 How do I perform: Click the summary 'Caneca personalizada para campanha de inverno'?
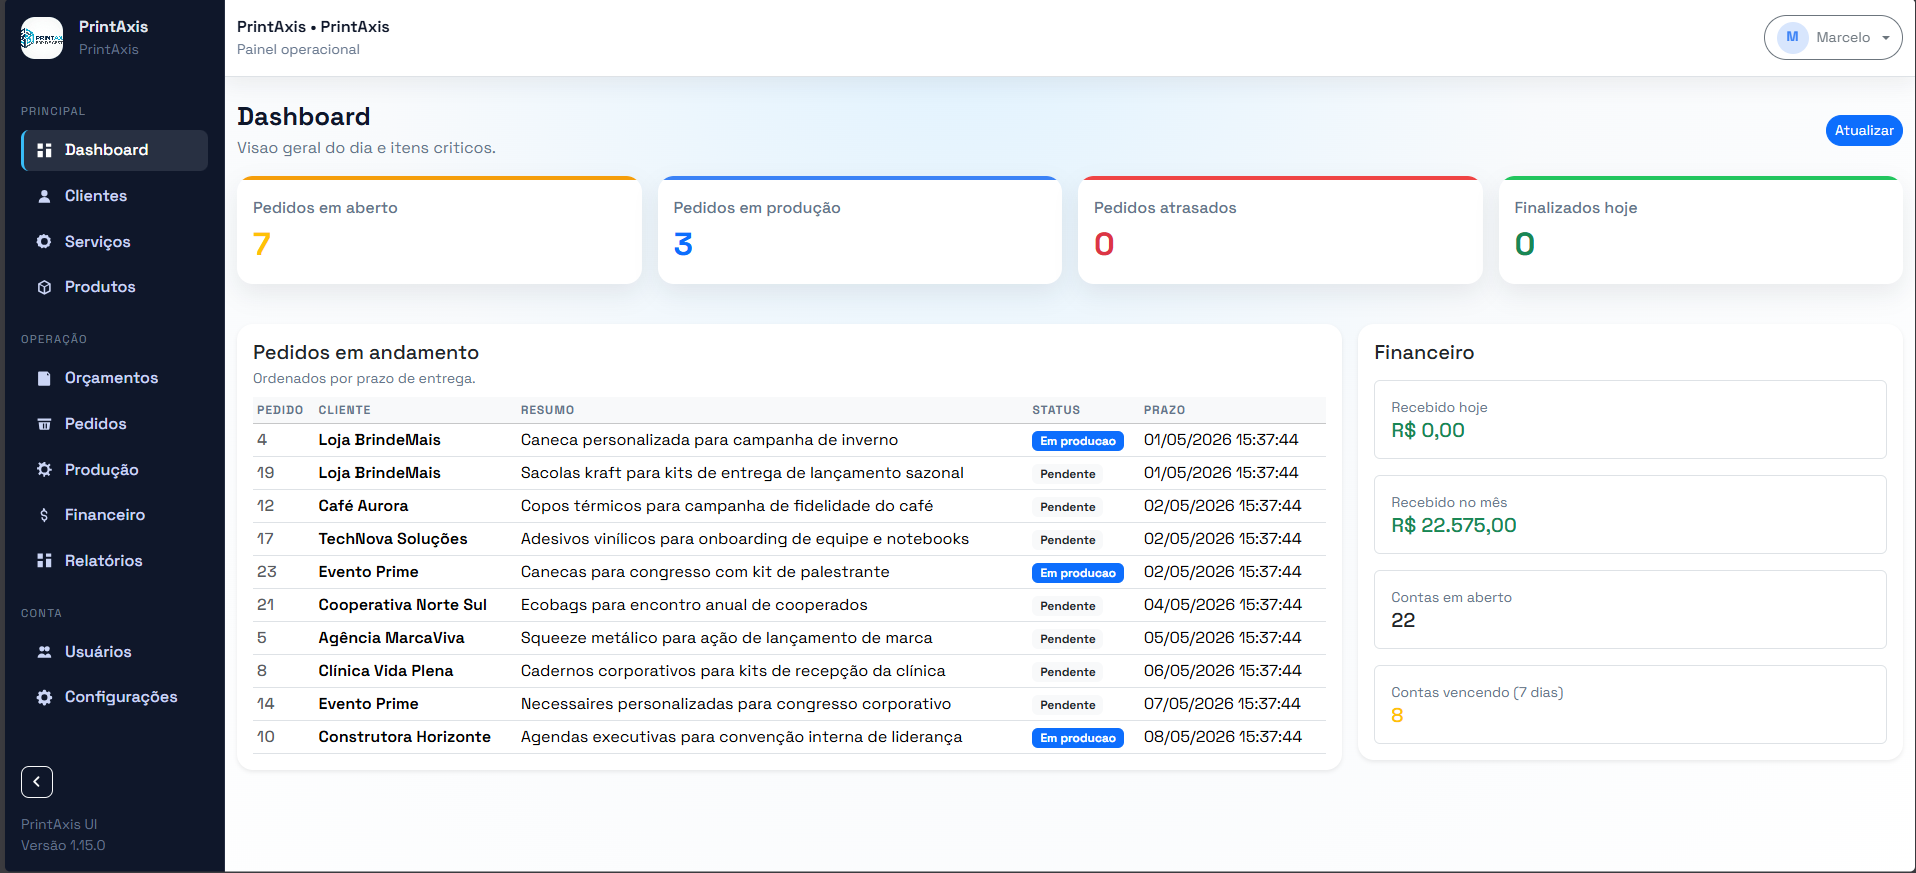tap(709, 440)
